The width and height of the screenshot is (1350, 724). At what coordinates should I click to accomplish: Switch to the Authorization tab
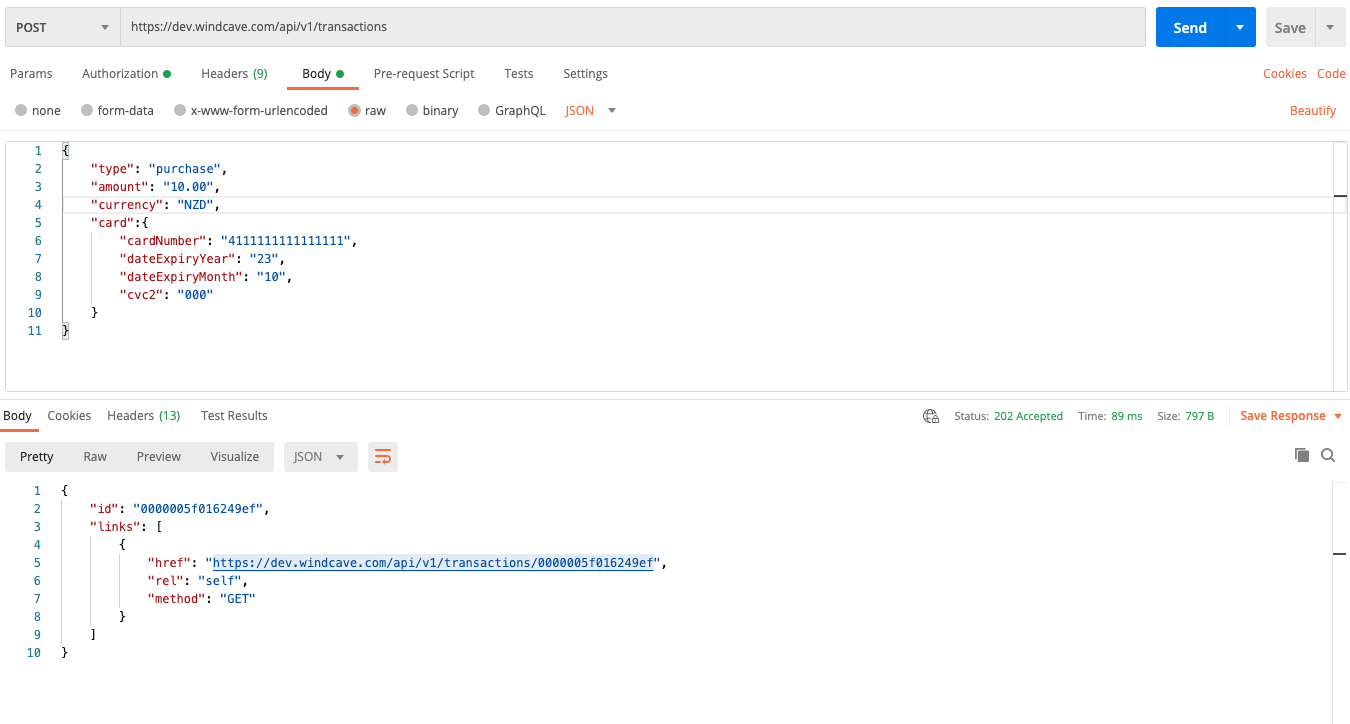pyautogui.click(x=126, y=74)
